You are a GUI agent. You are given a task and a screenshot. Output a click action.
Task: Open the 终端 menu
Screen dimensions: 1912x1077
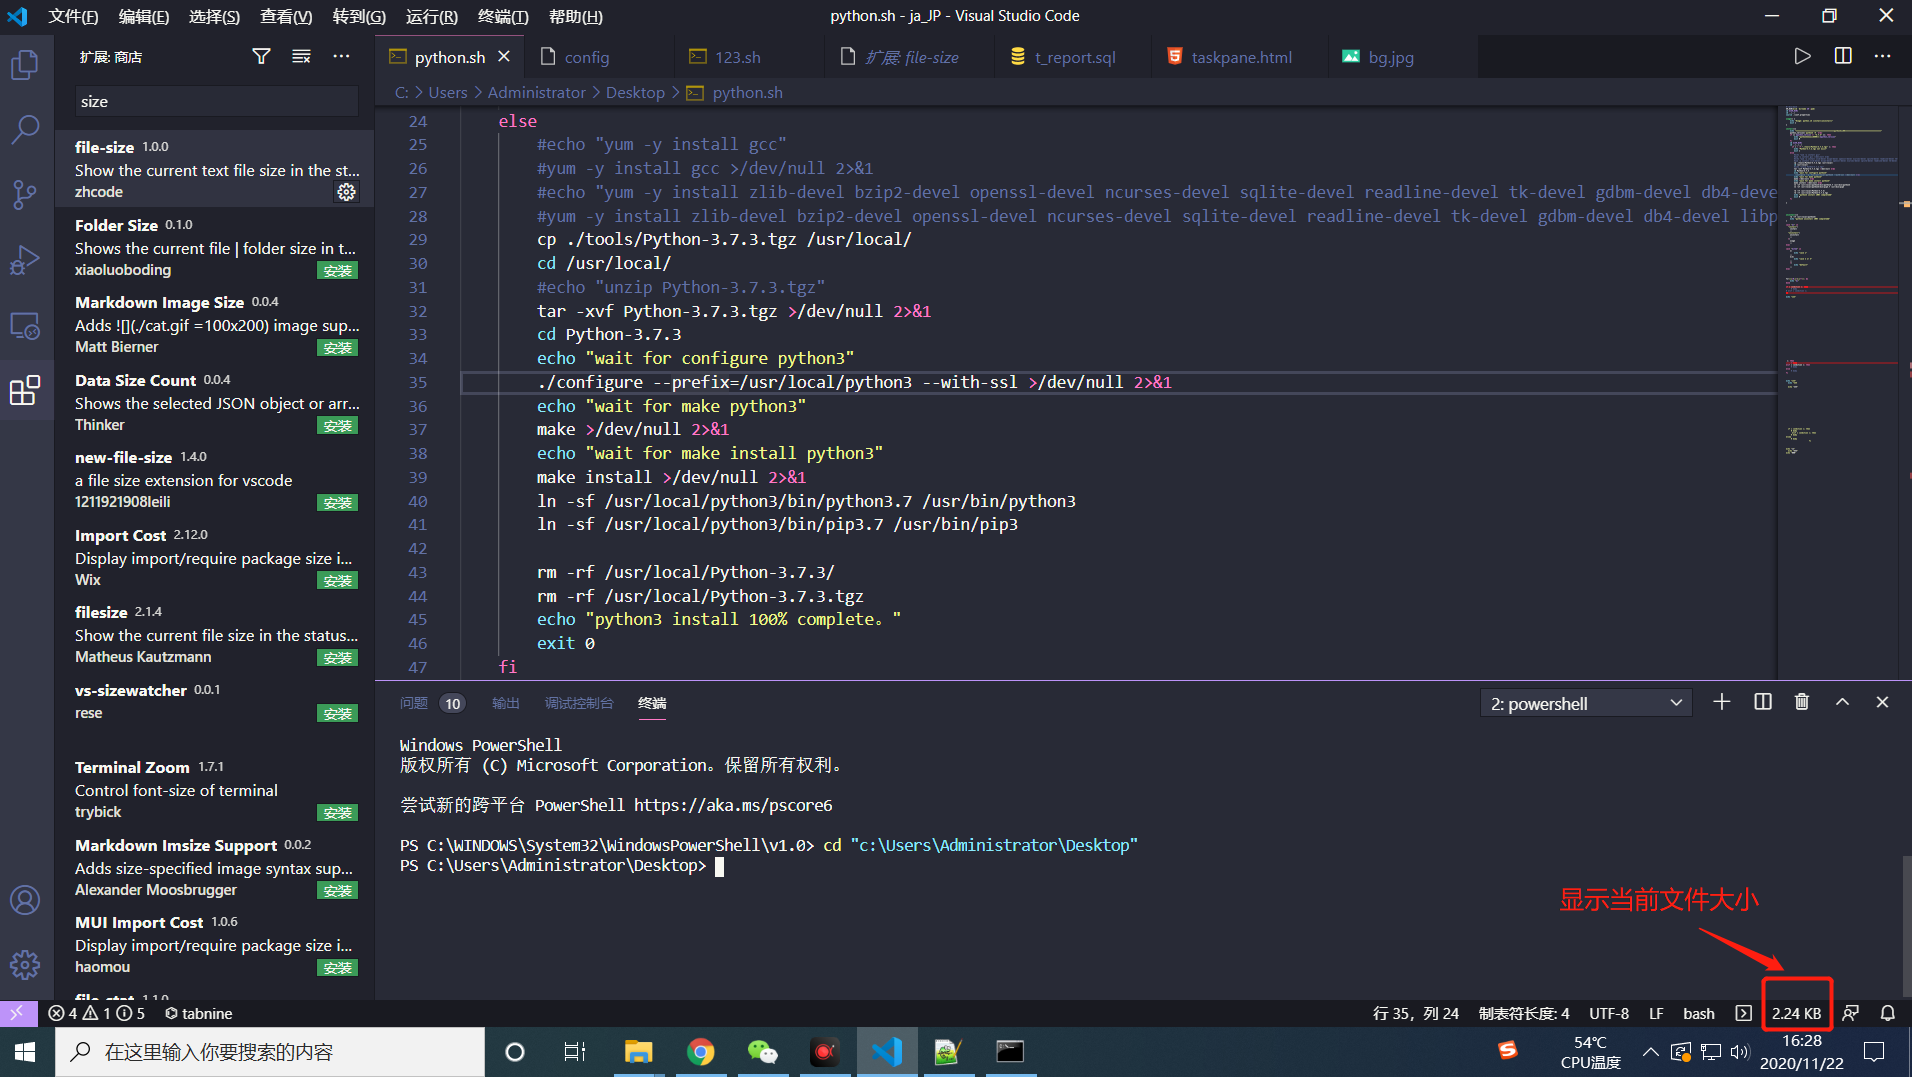[502, 16]
